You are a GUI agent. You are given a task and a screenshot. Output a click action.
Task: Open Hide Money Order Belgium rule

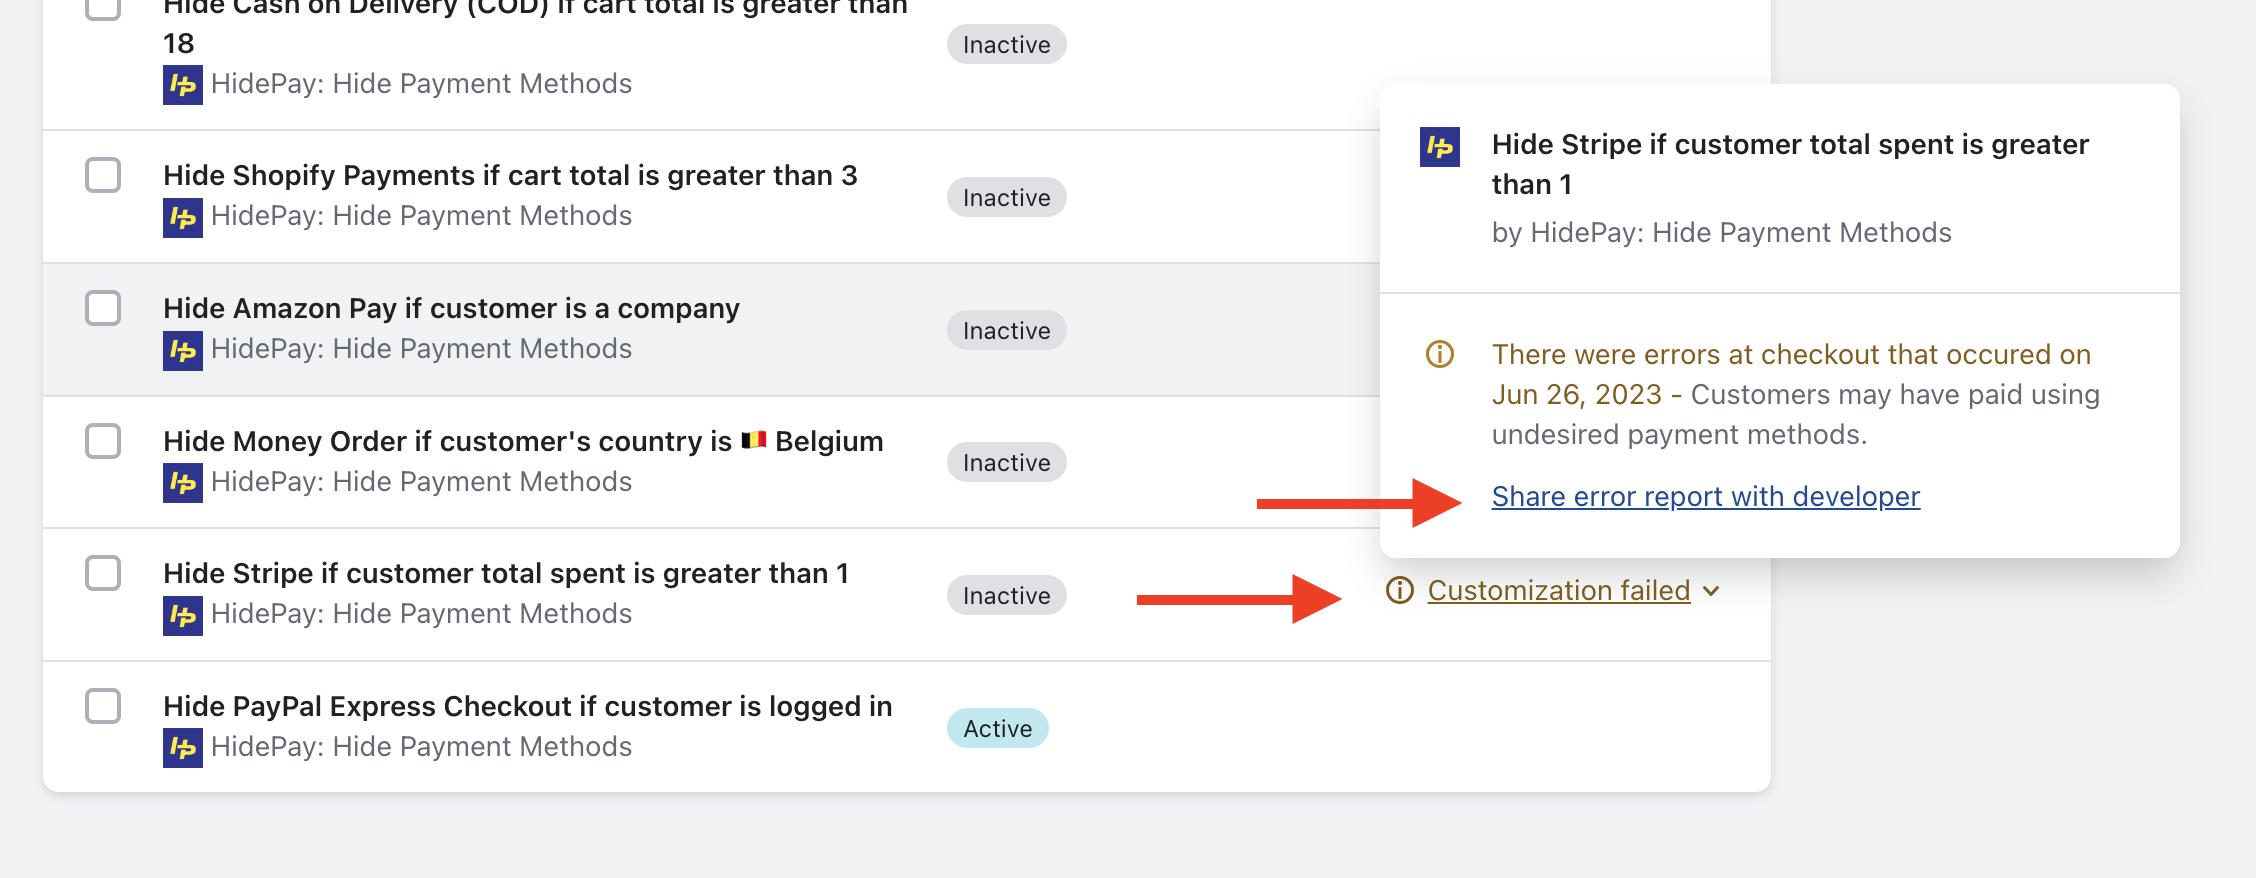click(523, 441)
